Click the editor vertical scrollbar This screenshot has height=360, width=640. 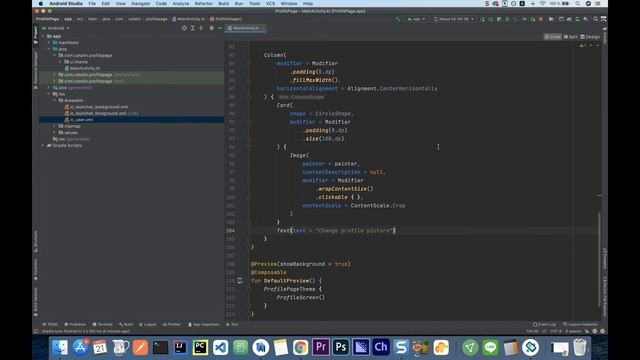599,260
